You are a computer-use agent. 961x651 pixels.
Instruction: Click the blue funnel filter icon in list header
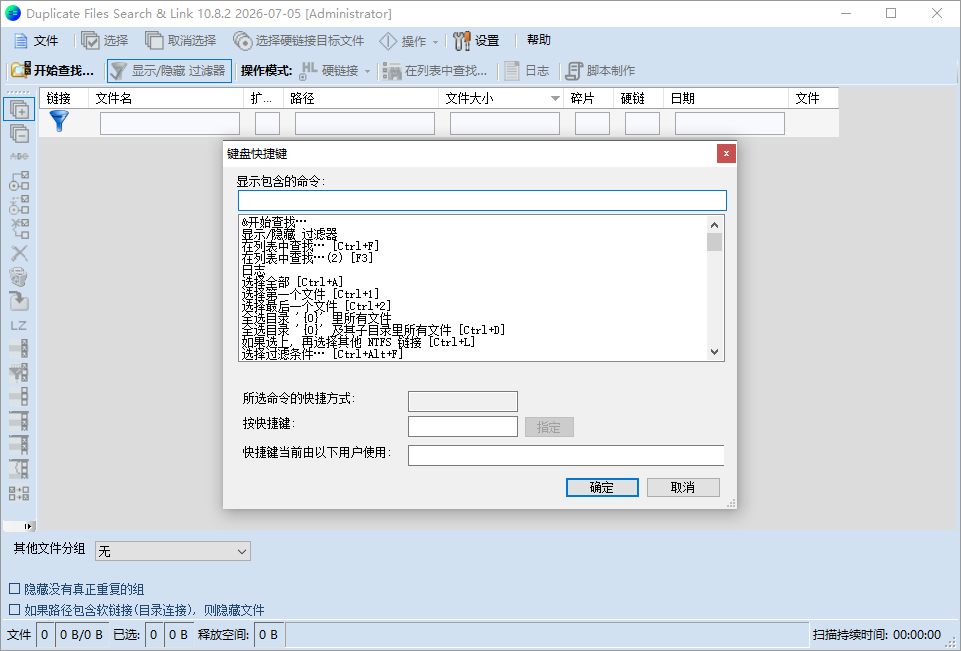[59, 121]
